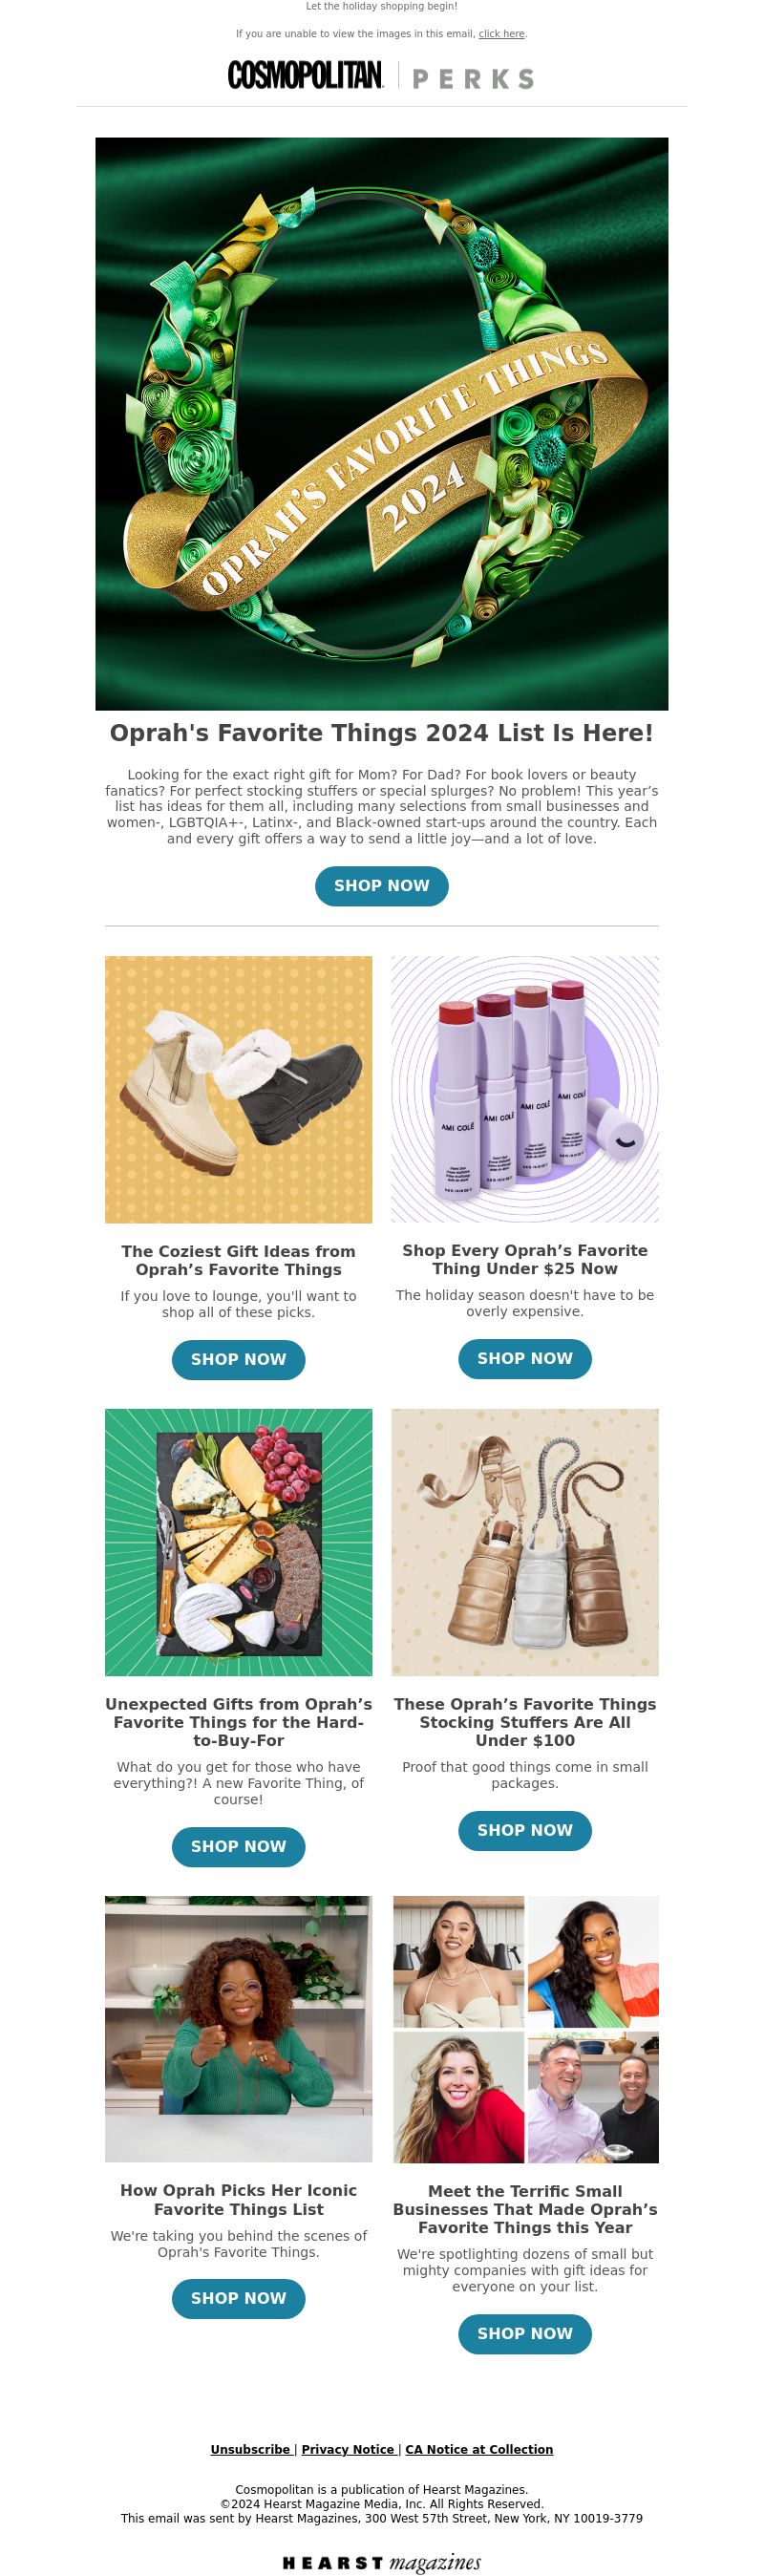The height and width of the screenshot is (2576, 764).
Task: Open the cozy boots image
Action: [239, 1090]
